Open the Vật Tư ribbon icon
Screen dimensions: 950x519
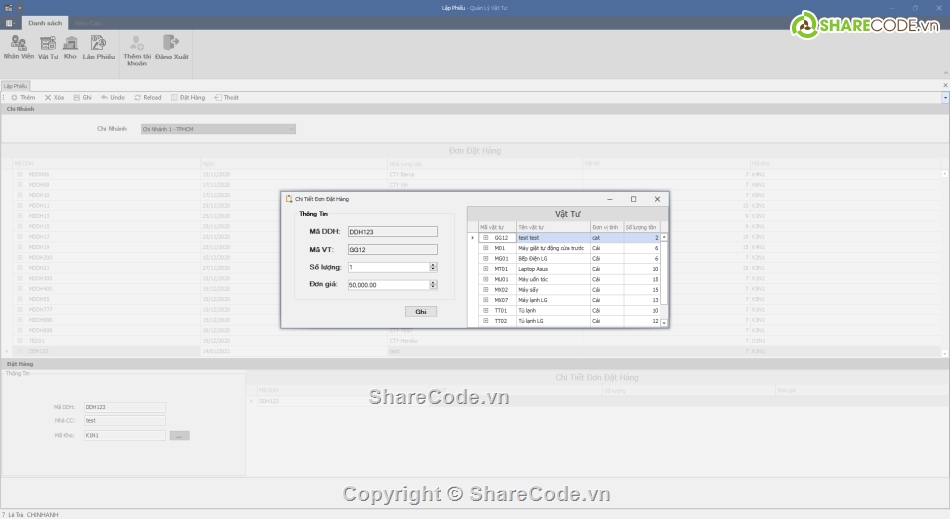48,47
